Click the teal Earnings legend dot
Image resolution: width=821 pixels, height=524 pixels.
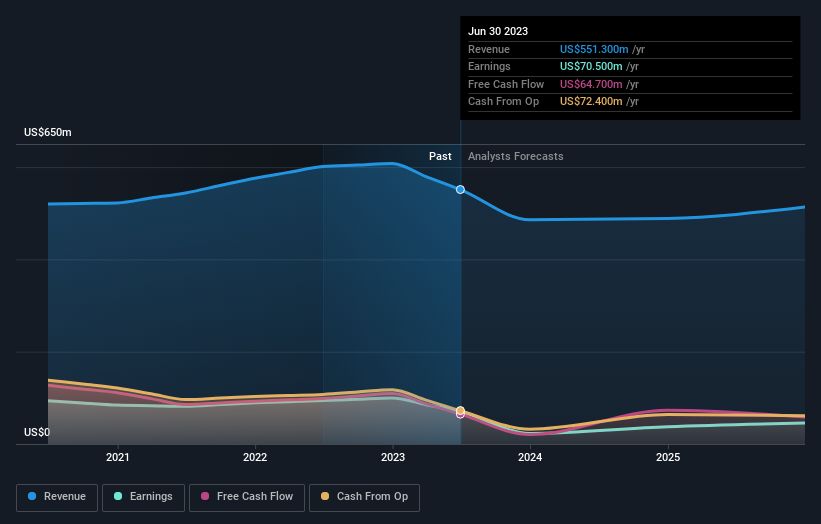(x=118, y=496)
